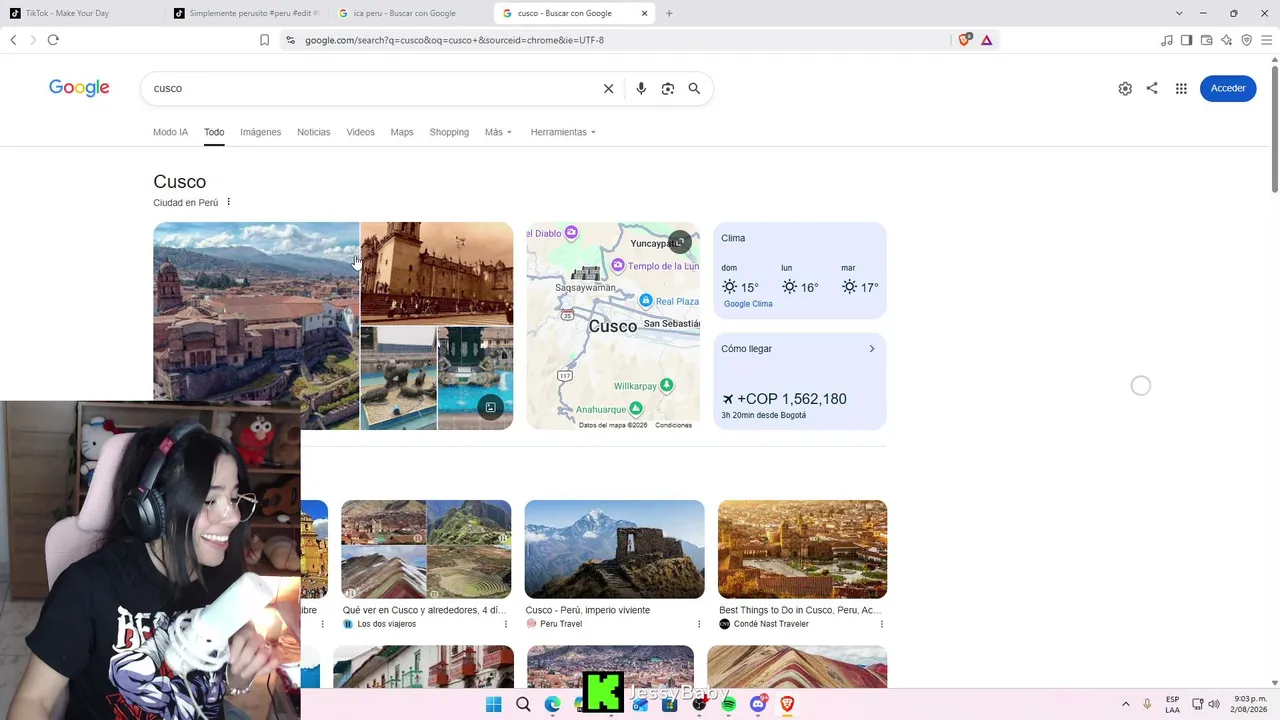Image resolution: width=1280 pixels, height=720 pixels.
Task: Expand the Cusco map view
Action: tap(679, 242)
